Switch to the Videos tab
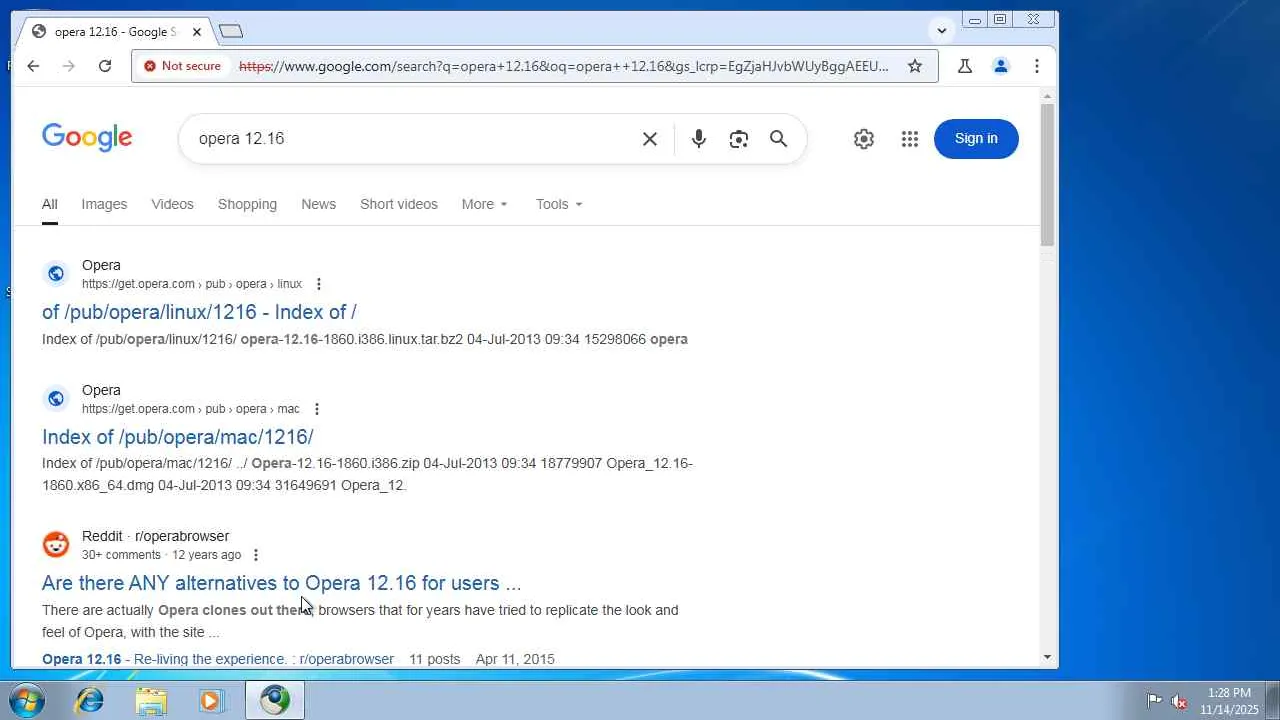The height and width of the screenshot is (720, 1280). pos(172,204)
